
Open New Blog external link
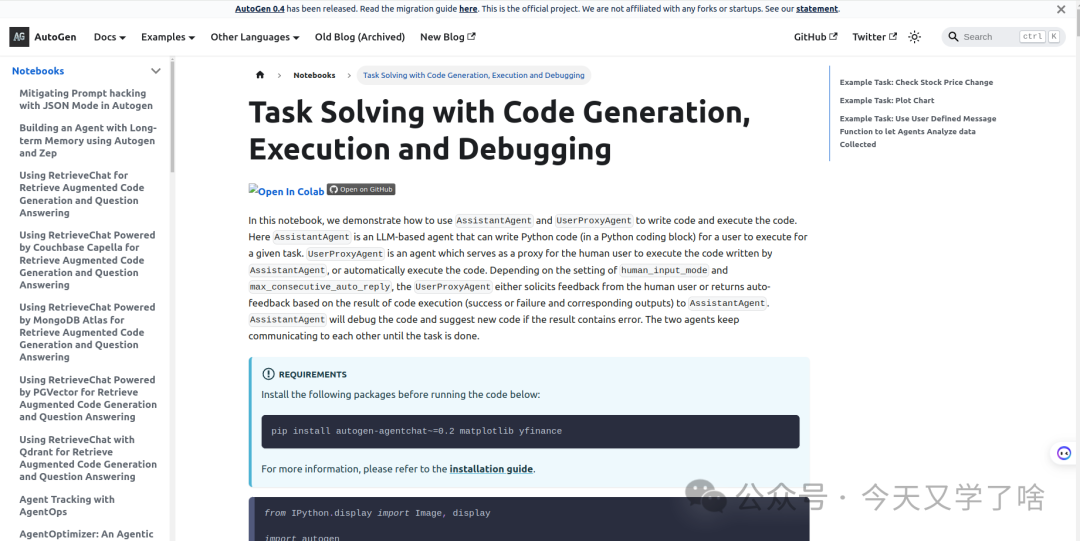(x=448, y=37)
